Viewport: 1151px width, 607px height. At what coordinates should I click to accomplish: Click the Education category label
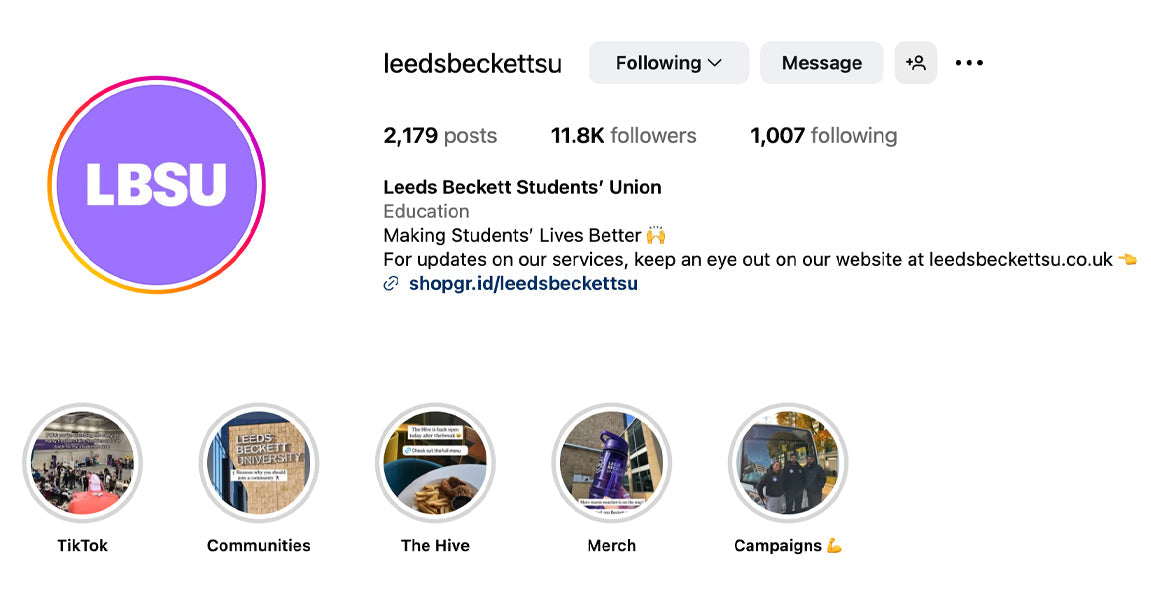(426, 212)
